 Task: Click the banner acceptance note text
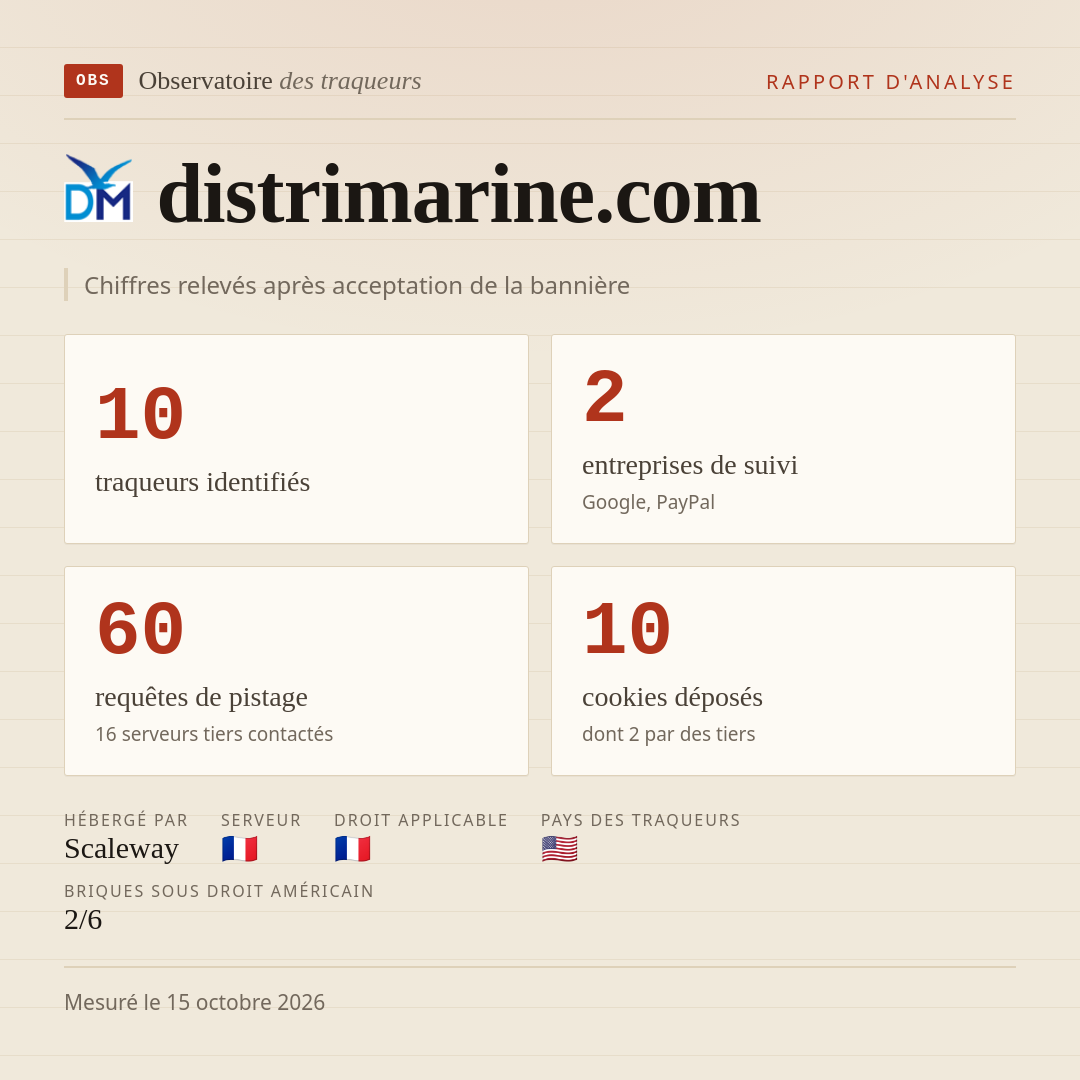point(357,285)
